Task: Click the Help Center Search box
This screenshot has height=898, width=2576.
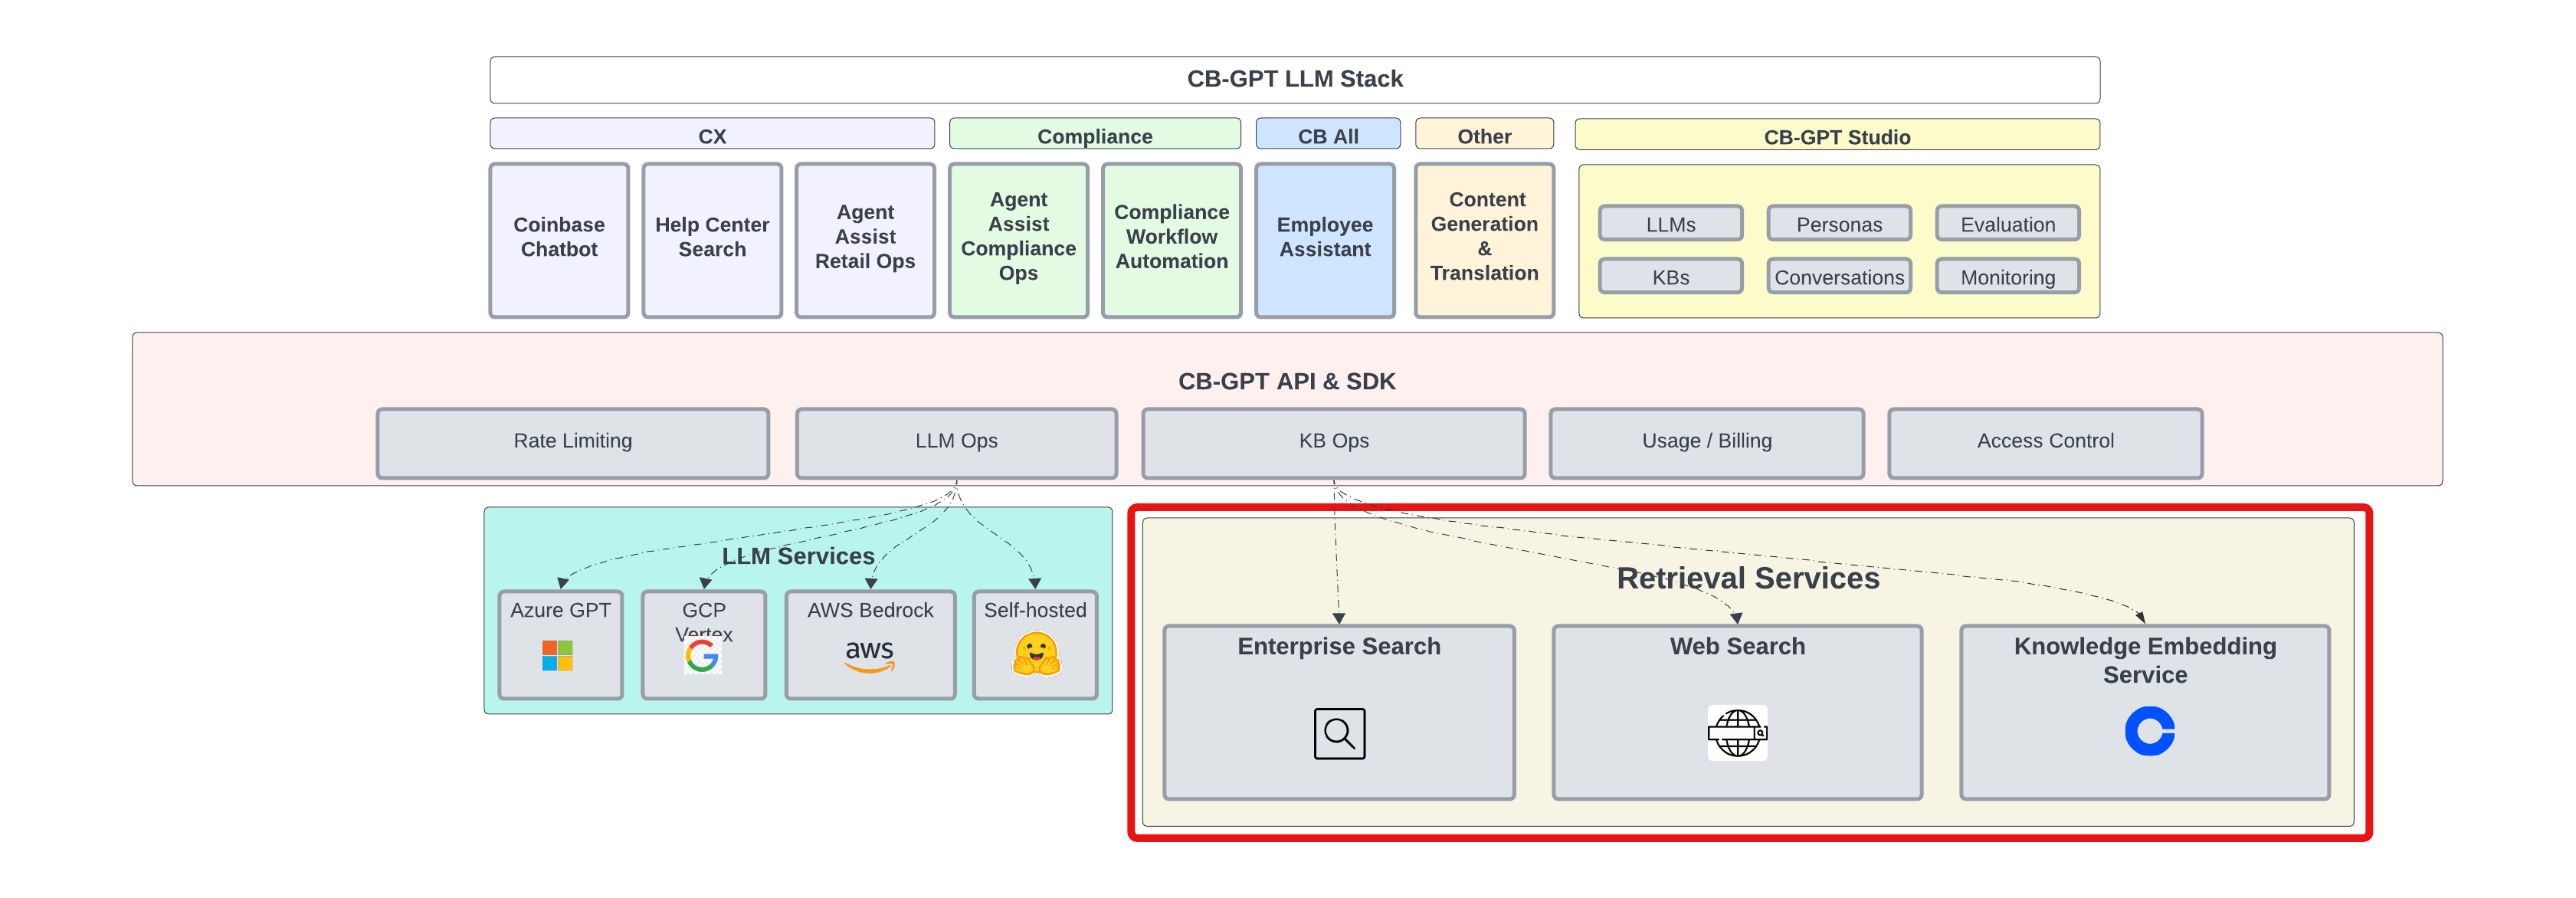Action: 712,240
